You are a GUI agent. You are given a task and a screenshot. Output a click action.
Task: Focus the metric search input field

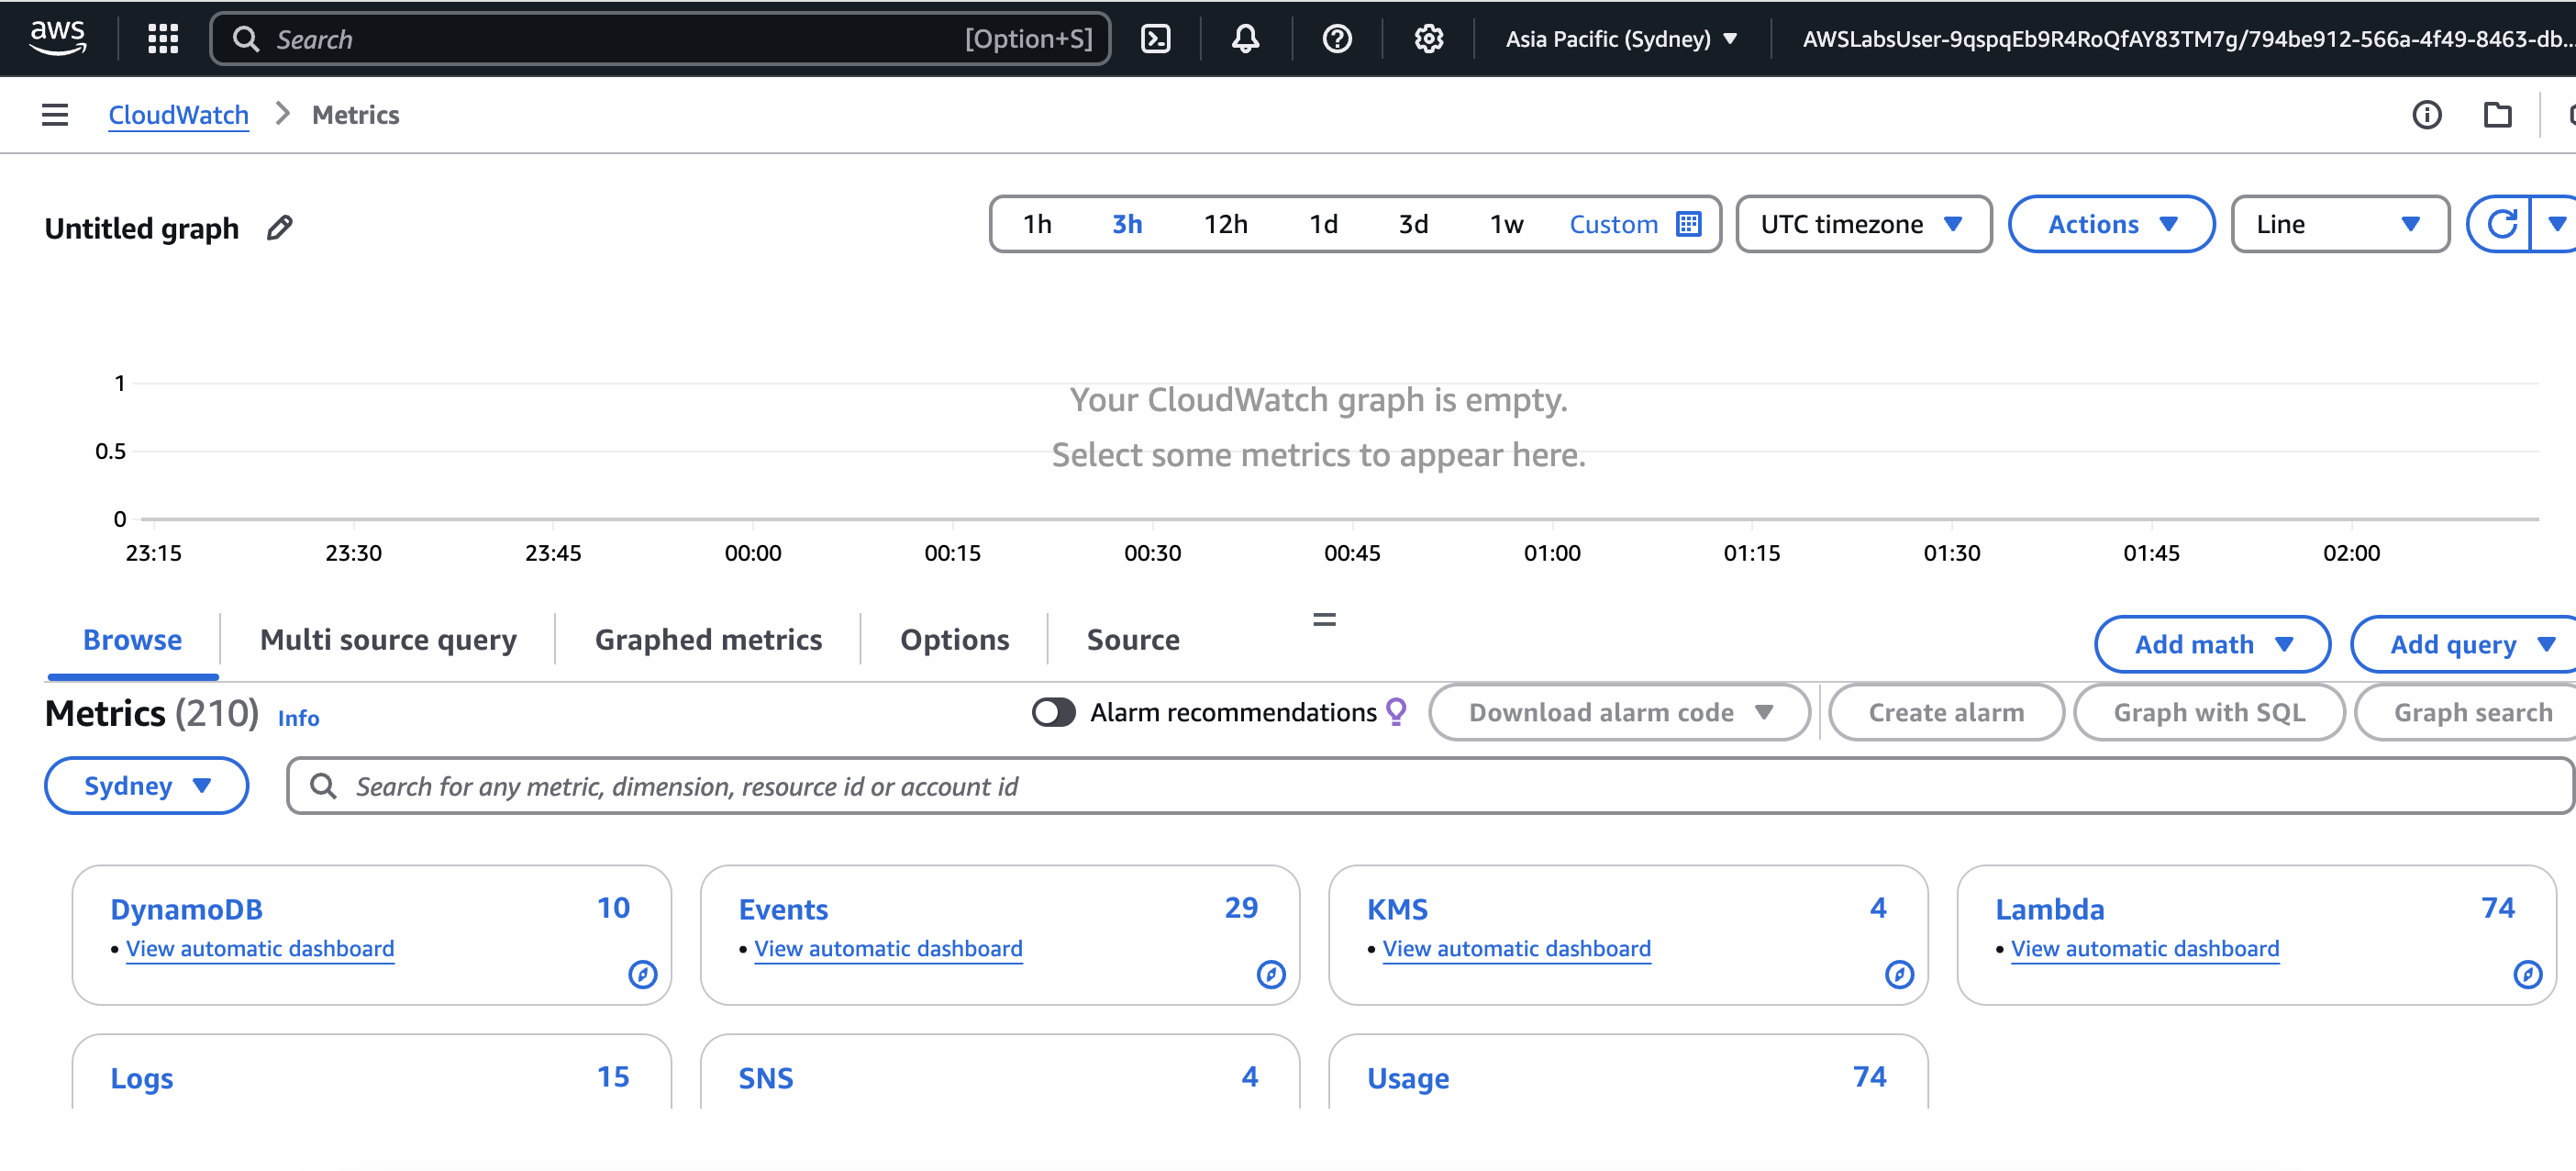click(x=1430, y=786)
